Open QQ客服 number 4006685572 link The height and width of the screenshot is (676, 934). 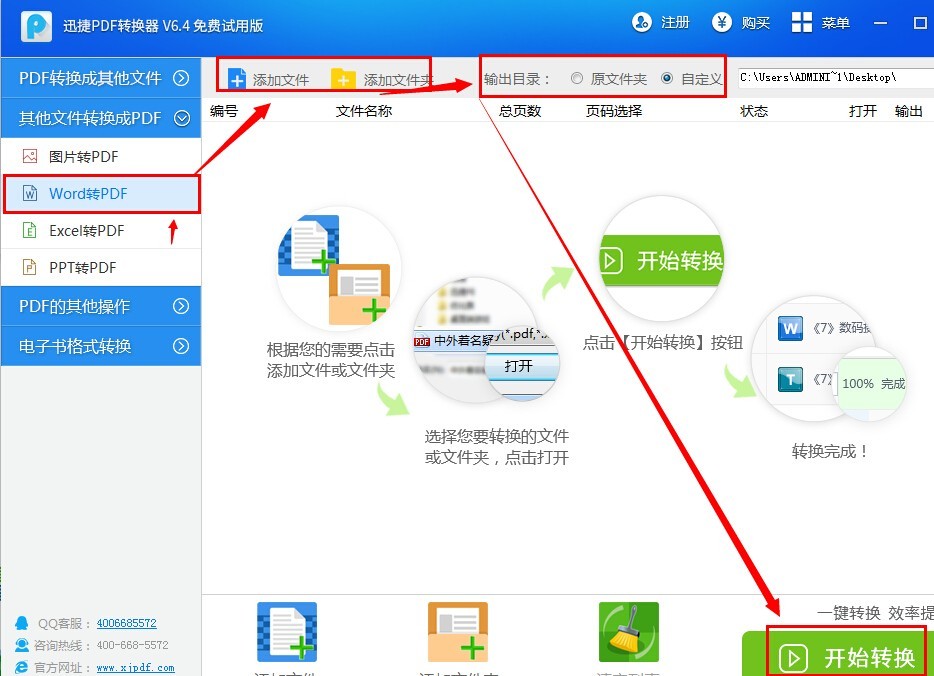coord(126,623)
